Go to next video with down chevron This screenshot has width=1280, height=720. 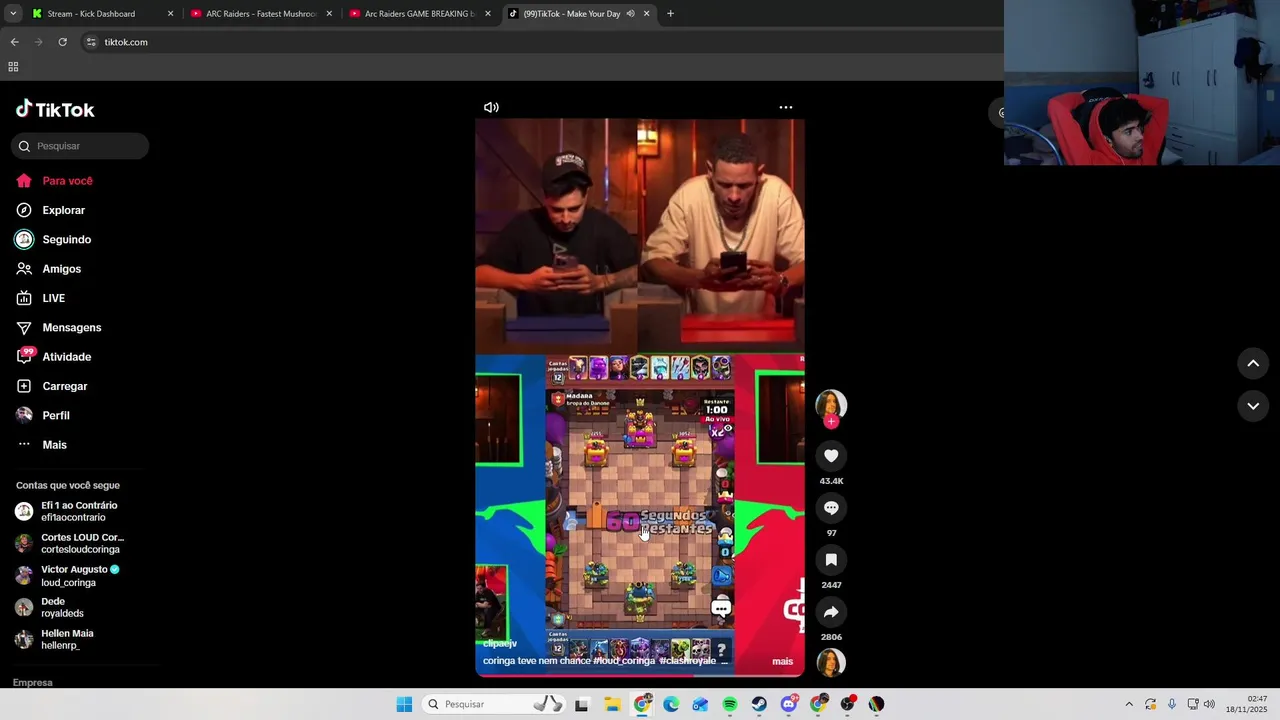tap(1253, 406)
